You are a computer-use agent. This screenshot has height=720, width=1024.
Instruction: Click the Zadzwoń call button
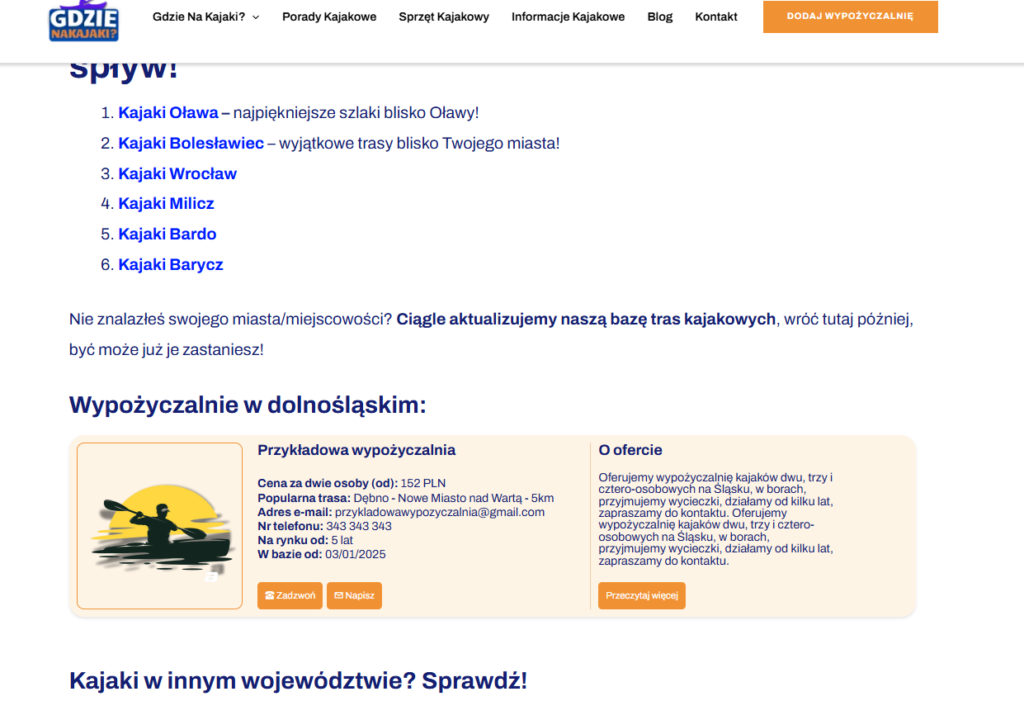(x=290, y=596)
